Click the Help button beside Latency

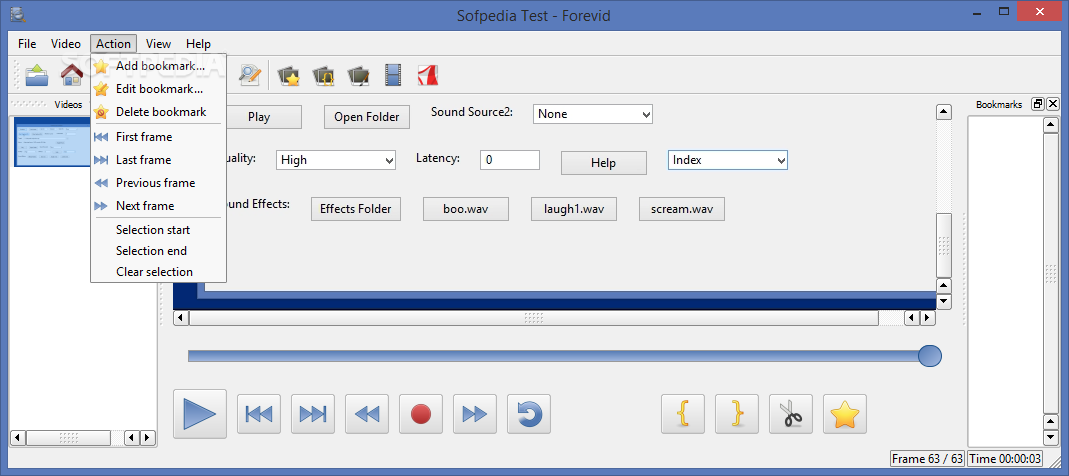point(603,163)
